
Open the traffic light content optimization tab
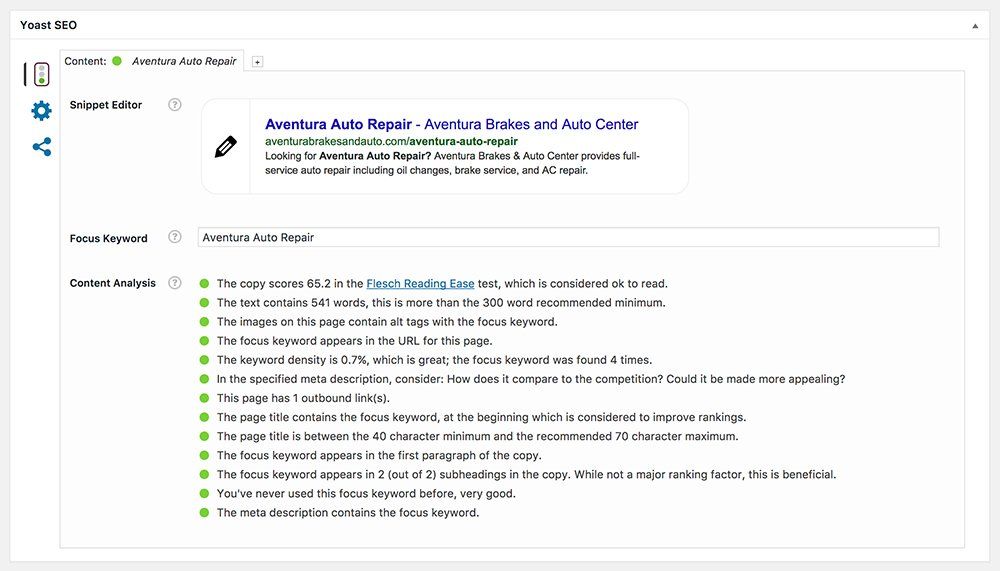point(41,74)
